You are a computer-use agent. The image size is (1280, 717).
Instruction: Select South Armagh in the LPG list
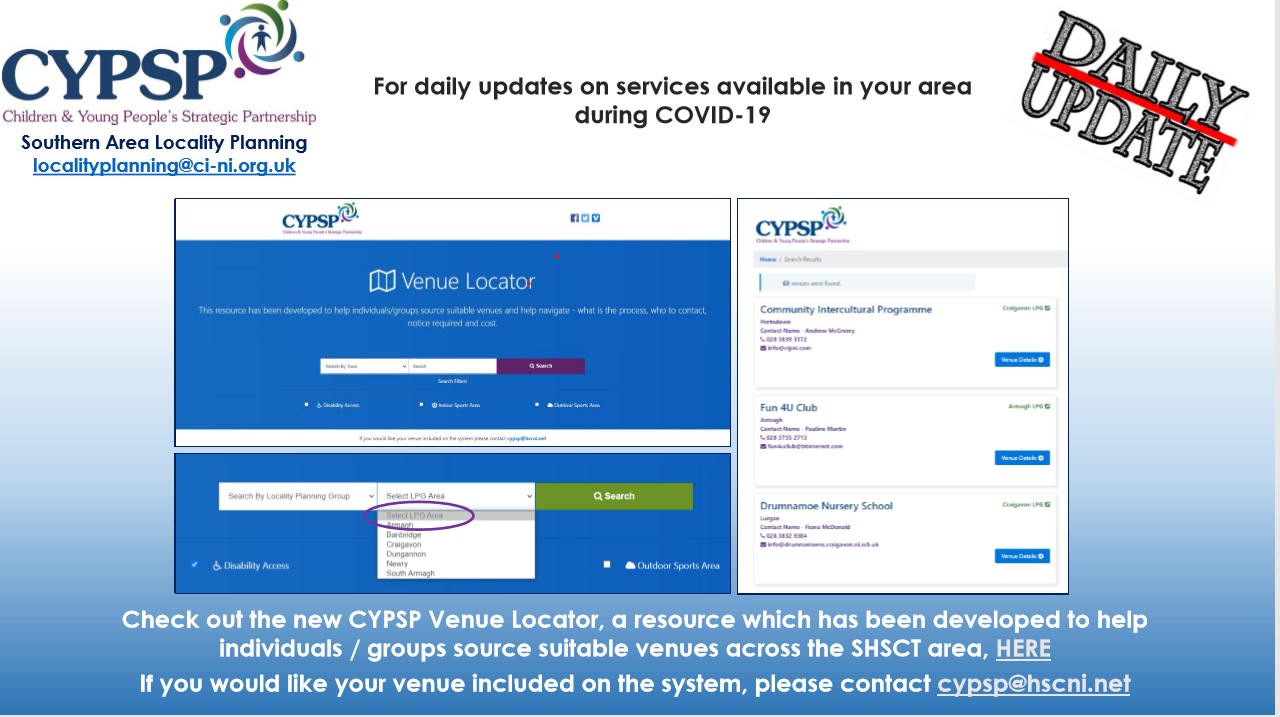pos(410,573)
